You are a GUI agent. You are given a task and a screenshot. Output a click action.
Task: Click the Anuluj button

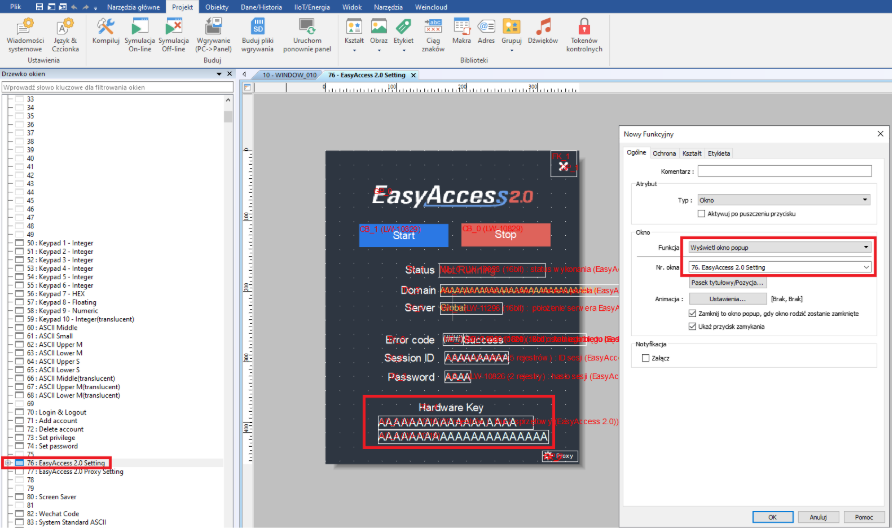[818, 517]
